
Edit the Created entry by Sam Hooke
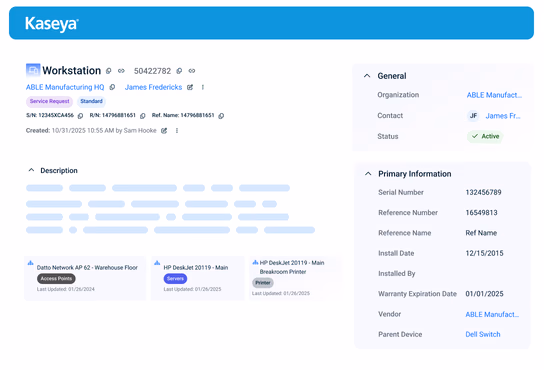point(164,131)
